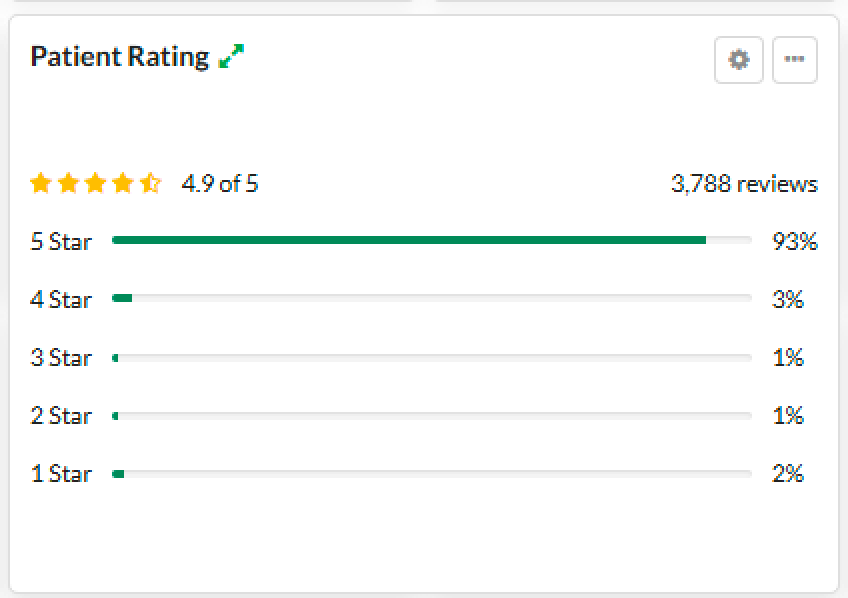Open the more options ellipsis menu
848x598 pixels.
point(795,60)
